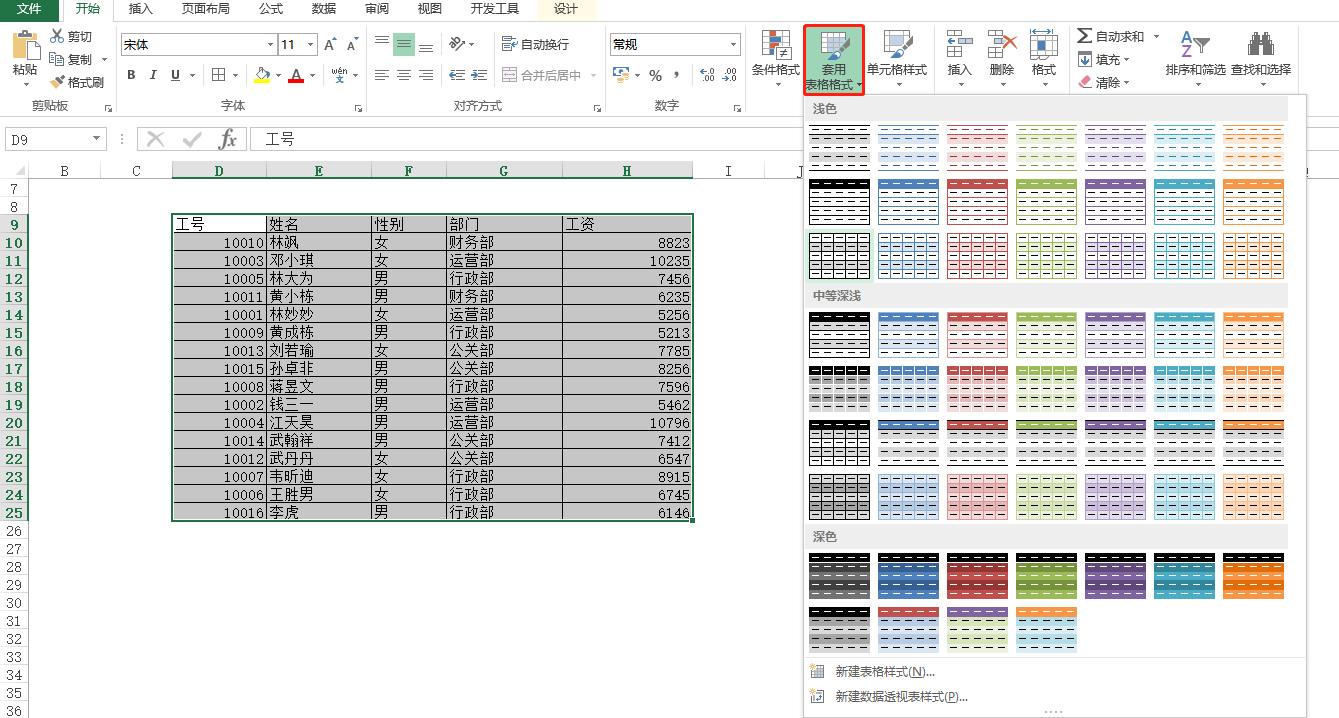Decrease font size with the smaller A icon

(354, 45)
